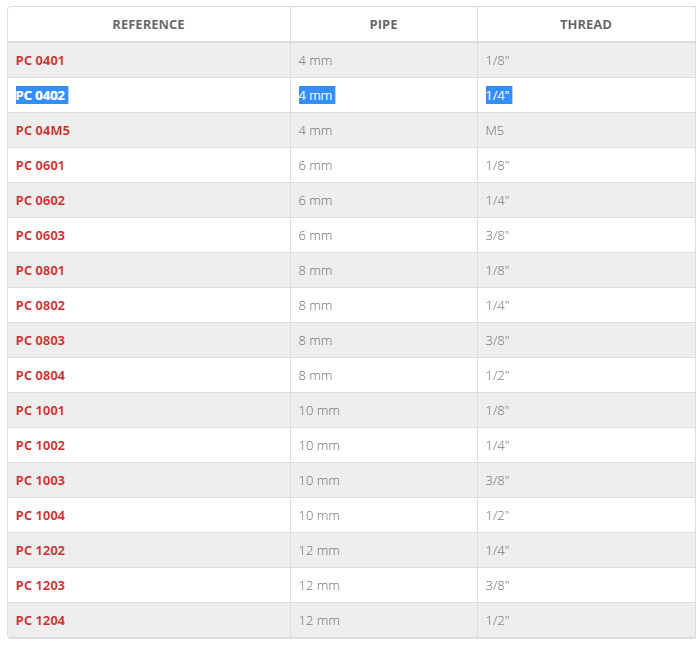The image size is (696, 651).
Task: Open the PC 04M5 reference link
Action: pyautogui.click(x=43, y=130)
